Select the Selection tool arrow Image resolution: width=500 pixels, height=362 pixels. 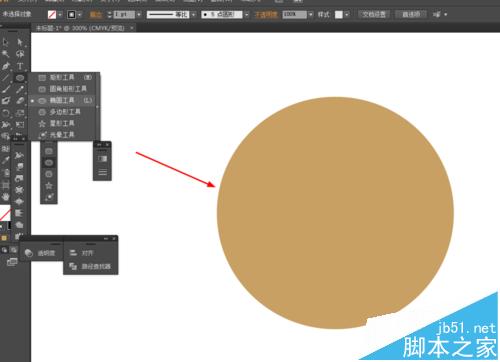tap(5, 42)
